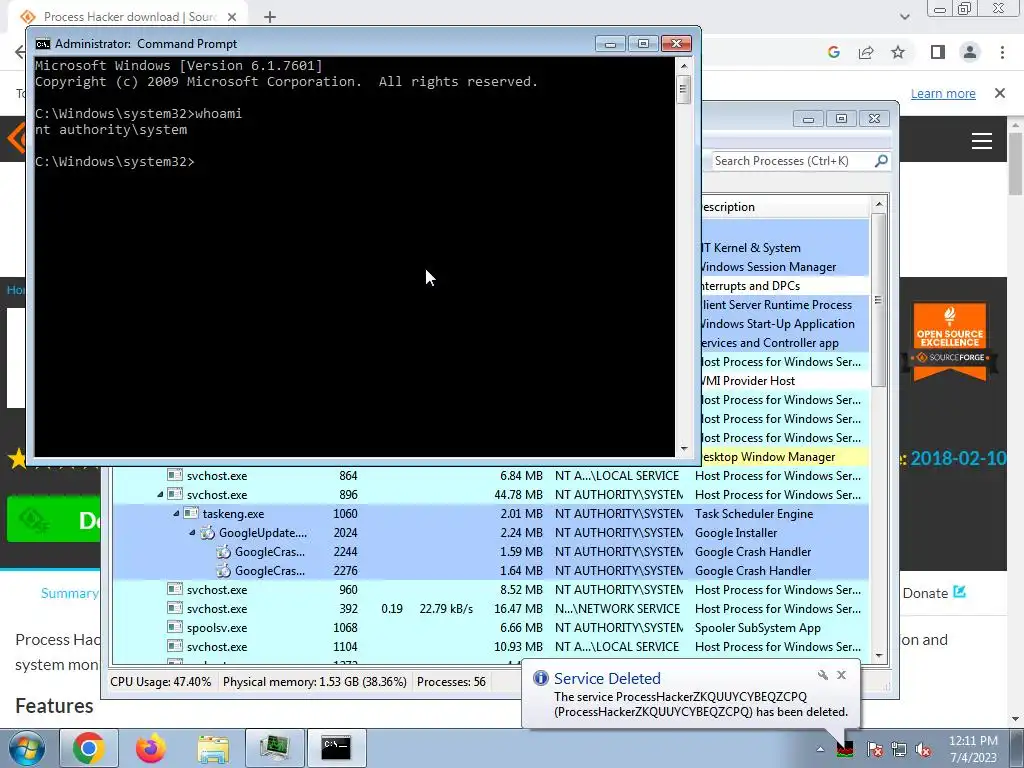Click the Process Hacker tray icon
The height and width of the screenshot is (768, 1024).
[845, 748]
